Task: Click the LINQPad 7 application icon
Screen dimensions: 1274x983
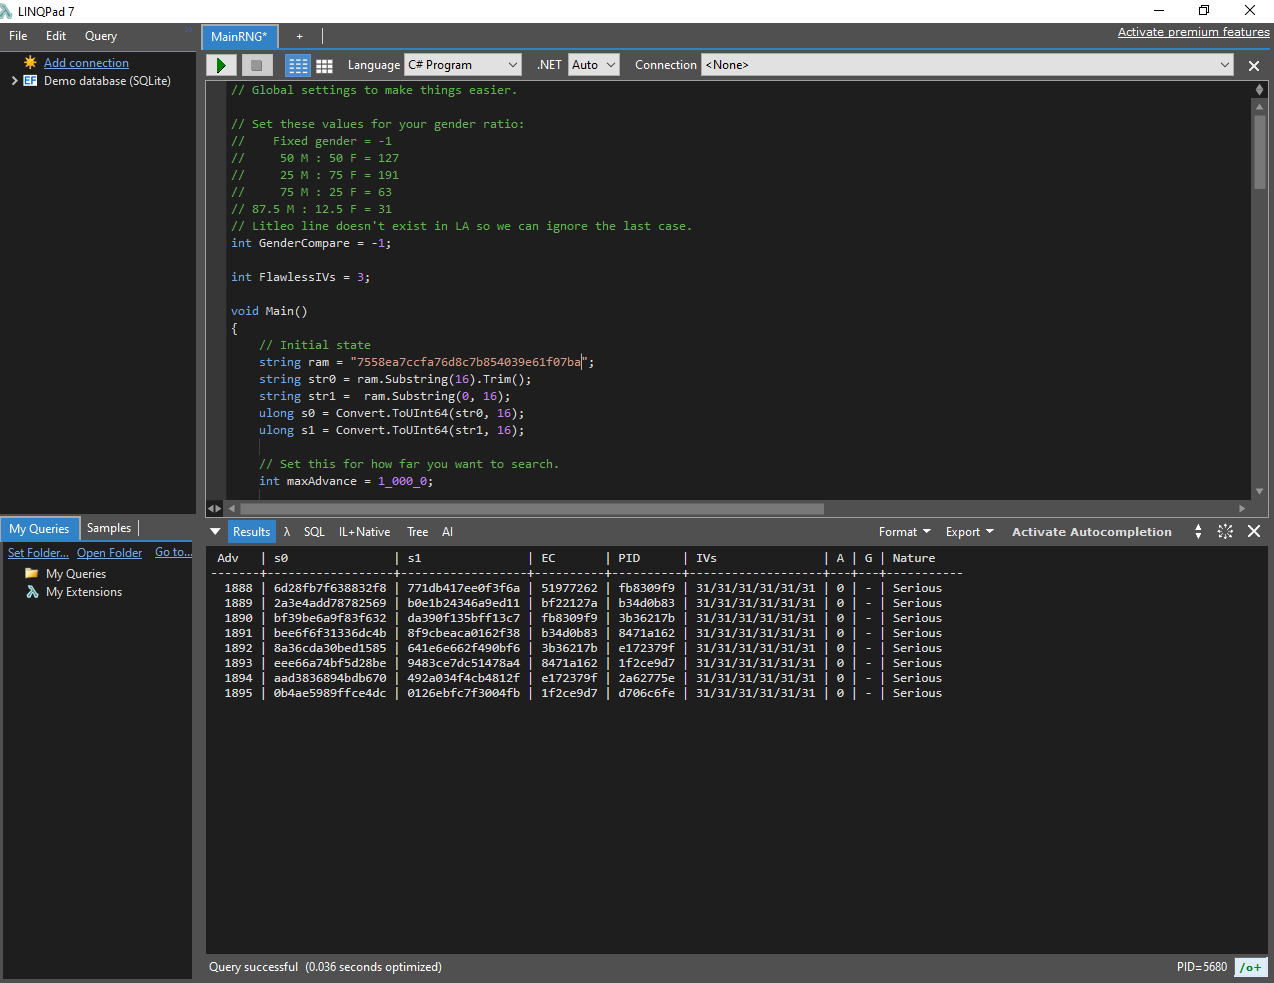Action: tap(7, 11)
